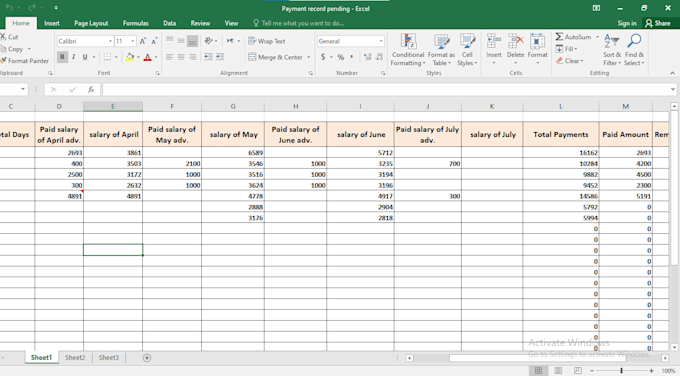Click Merge & Center button
The image size is (680, 376).
tap(275, 57)
